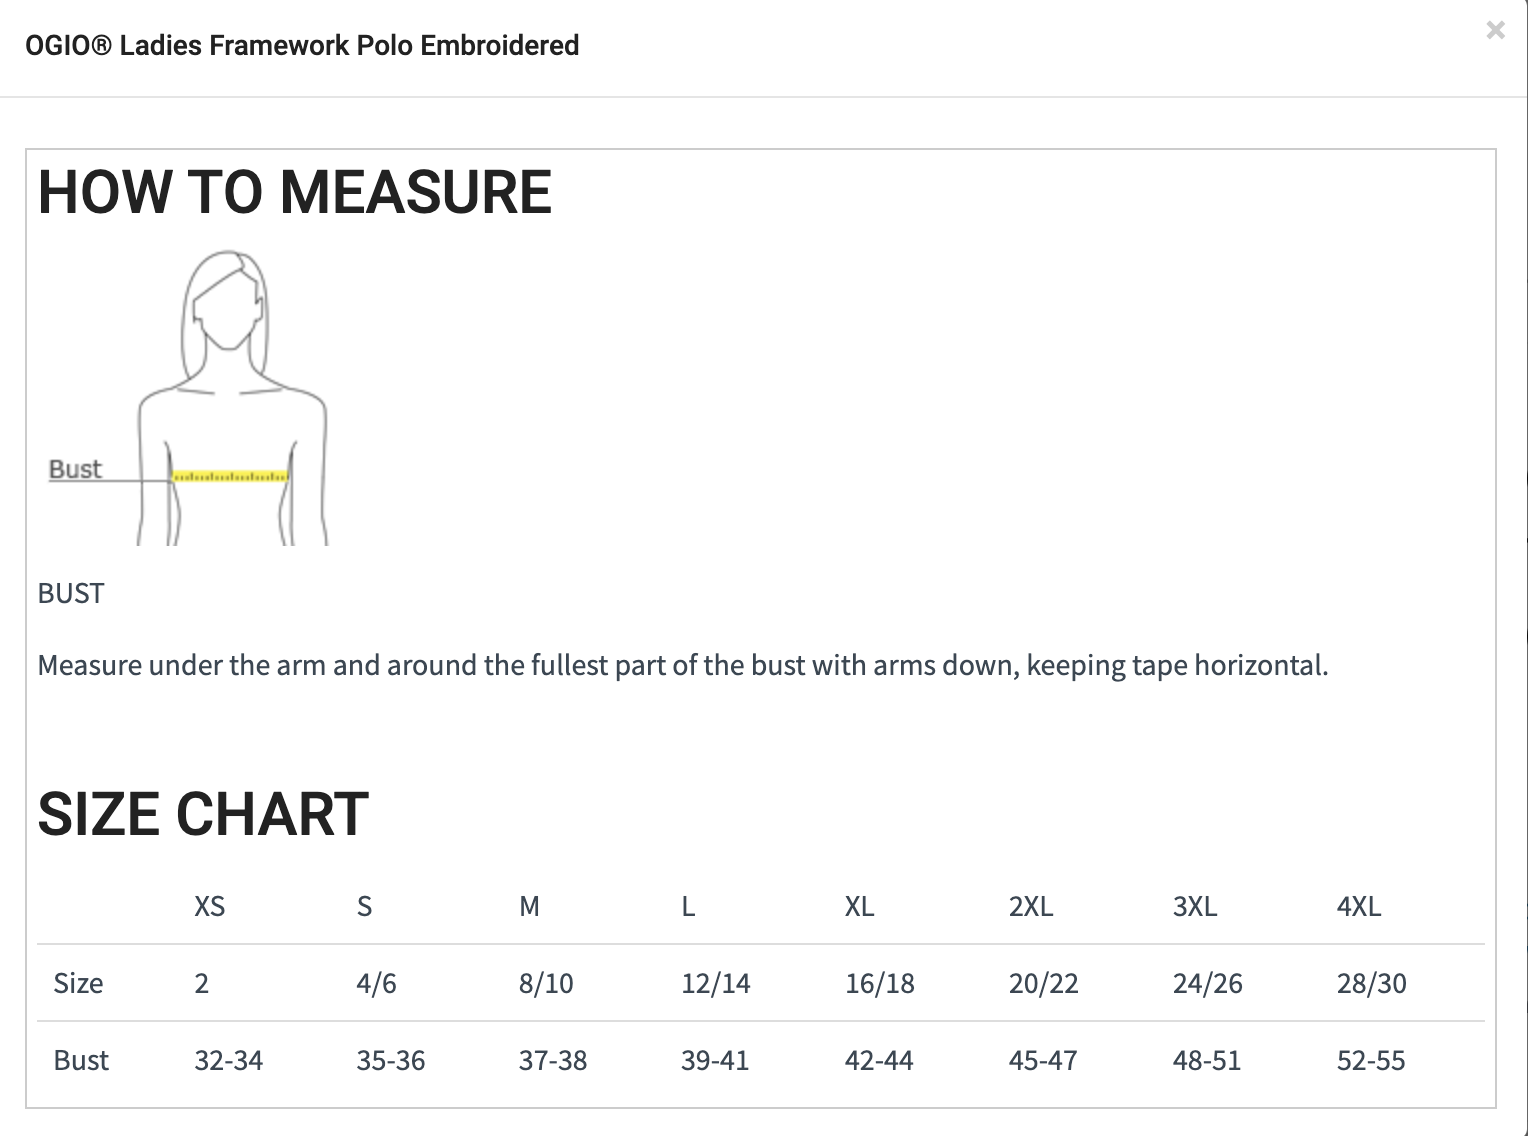Click the 48-51 bust measurement cell

1206,1060
